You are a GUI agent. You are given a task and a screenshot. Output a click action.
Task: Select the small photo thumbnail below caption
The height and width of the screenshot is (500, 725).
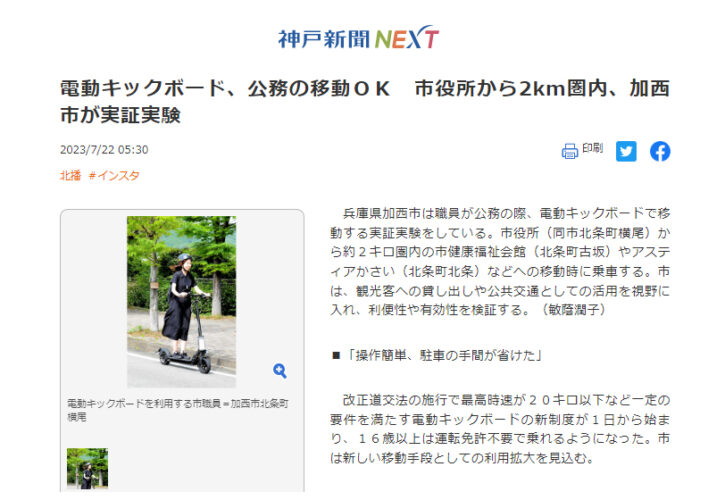click(87, 468)
